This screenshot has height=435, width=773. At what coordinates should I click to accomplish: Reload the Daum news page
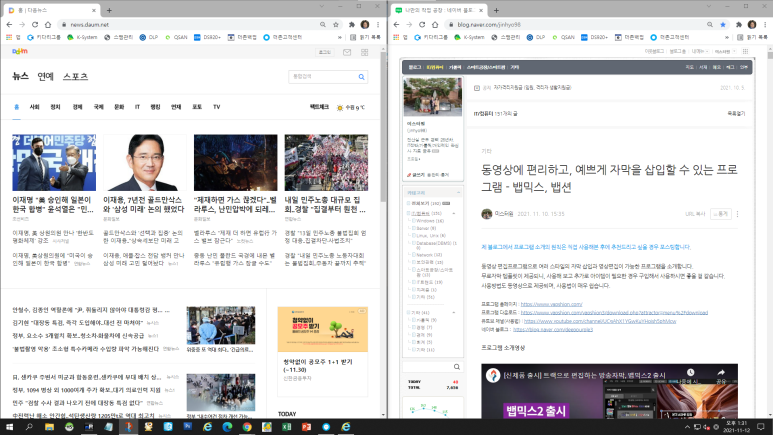coord(35,24)
